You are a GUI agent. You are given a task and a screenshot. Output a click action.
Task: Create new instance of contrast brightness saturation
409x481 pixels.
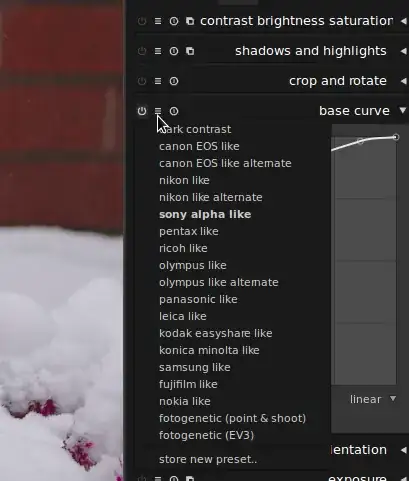coord(190,21)
